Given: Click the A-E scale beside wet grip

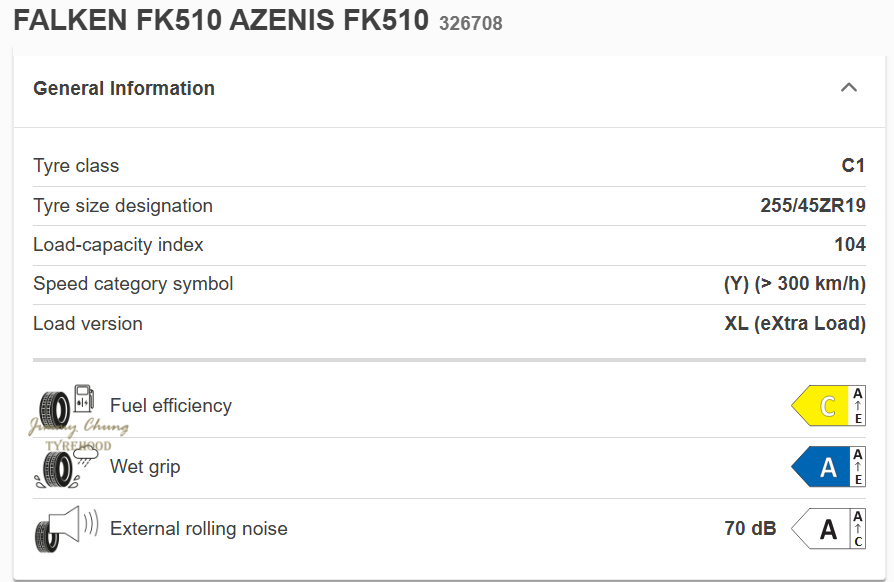Looking at the screenshot, I should pos(857,467).
